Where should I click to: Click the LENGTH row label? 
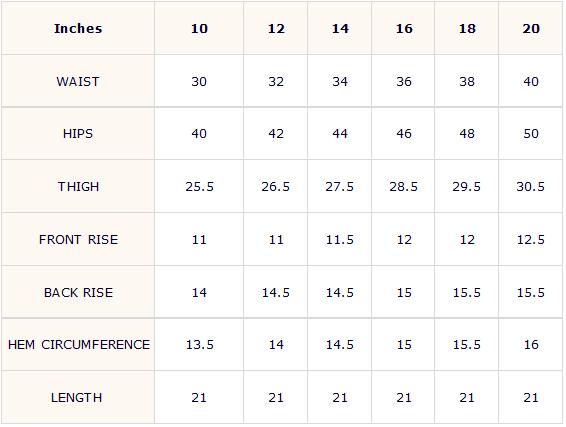tap(78, 397)
